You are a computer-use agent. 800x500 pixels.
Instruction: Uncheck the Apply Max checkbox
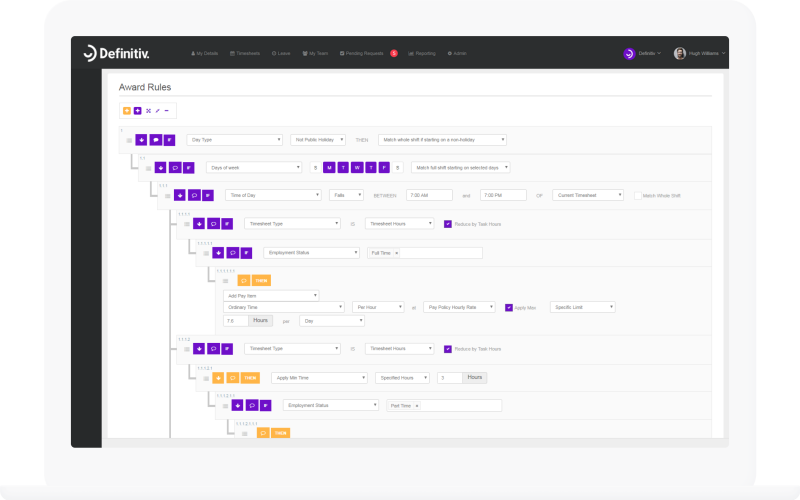(x=509, y=308)
